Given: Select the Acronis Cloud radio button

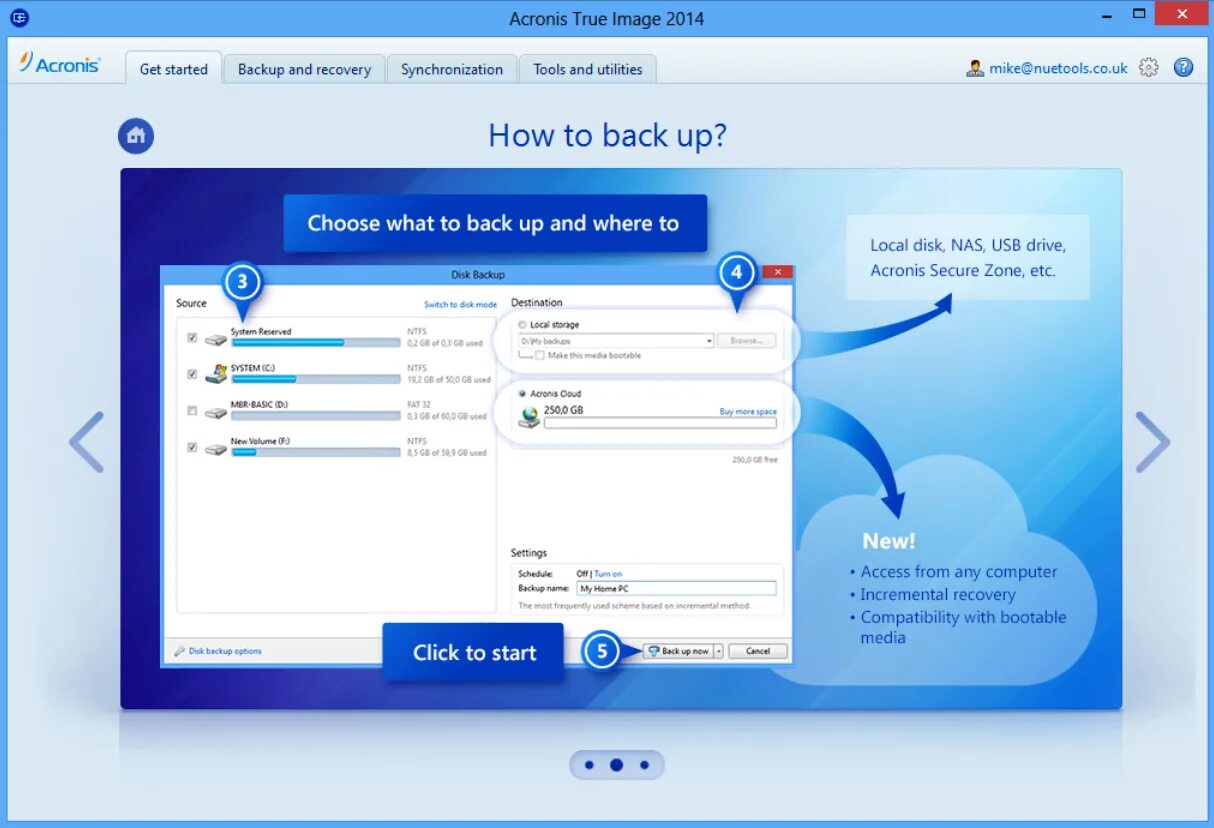Looking at the screenshot, I should point(523,394).
